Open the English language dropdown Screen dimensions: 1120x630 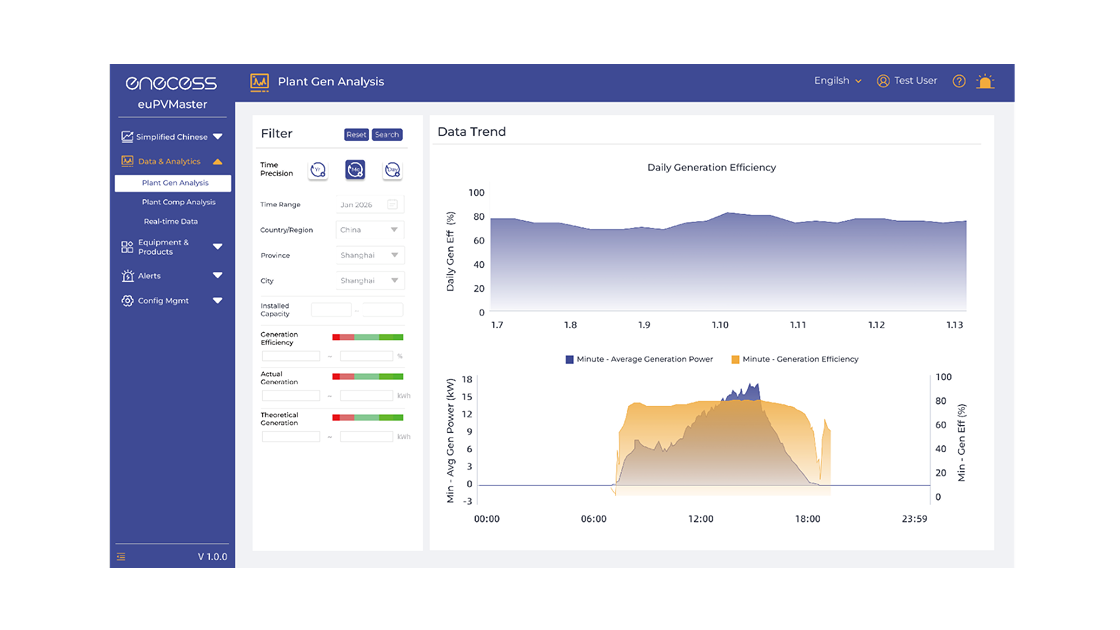coord(838,81)
